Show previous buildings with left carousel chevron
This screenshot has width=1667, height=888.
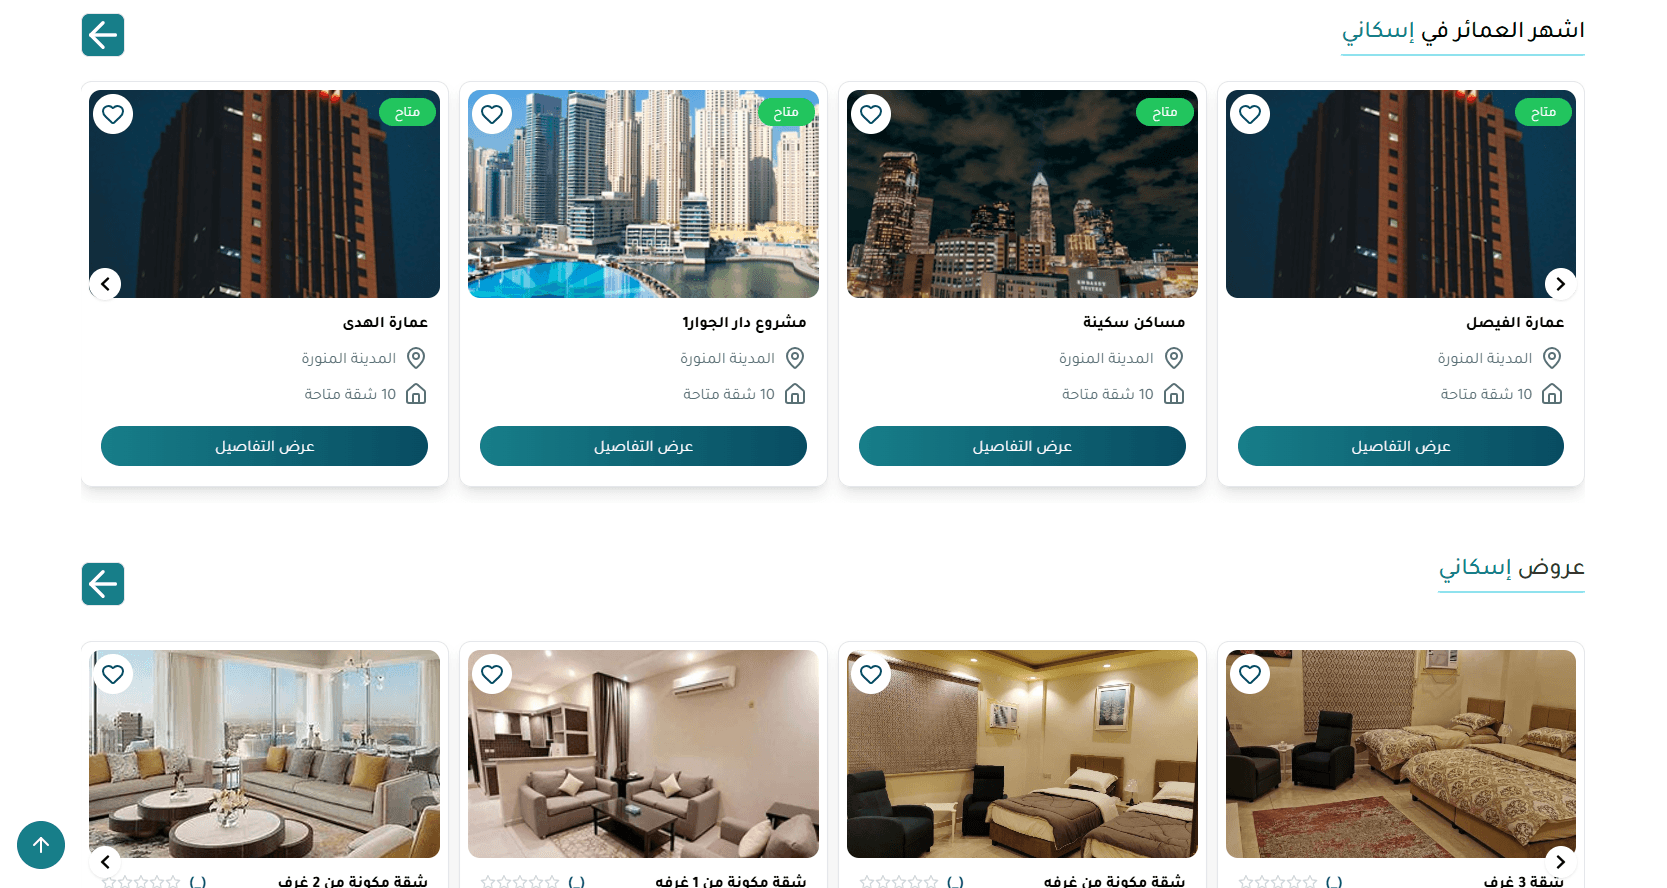tap(105, 284)
